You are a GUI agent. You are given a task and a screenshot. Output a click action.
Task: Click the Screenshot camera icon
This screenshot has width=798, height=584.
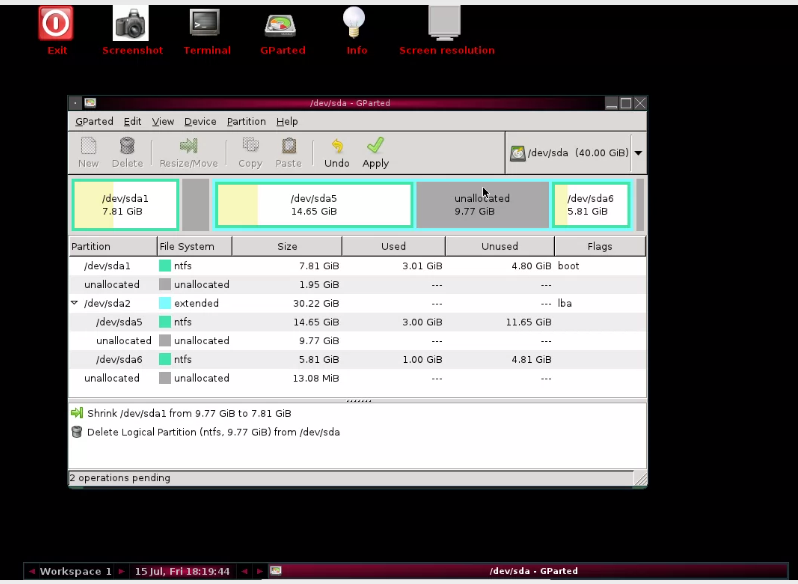131,23
